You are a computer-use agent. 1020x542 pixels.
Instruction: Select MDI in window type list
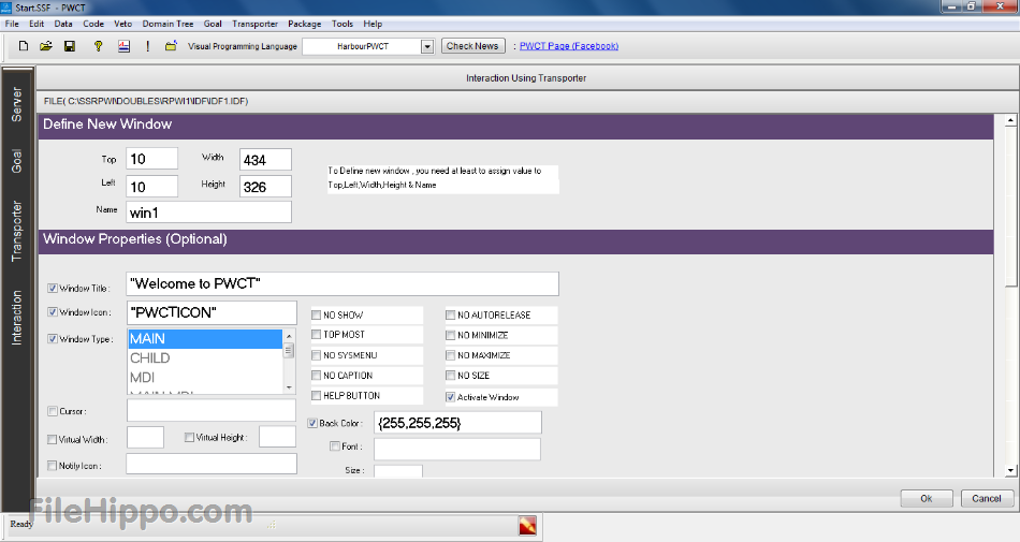[206, 377]
